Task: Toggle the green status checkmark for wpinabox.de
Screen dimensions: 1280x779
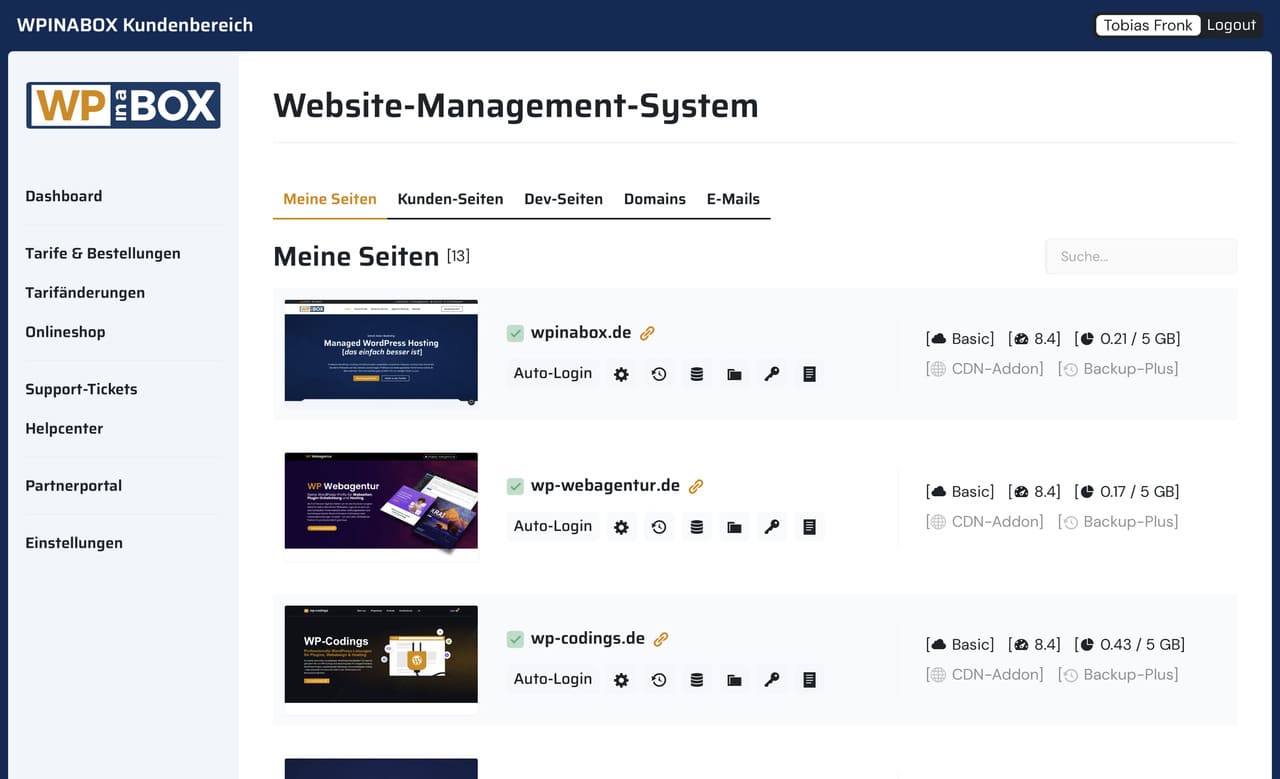Action: click(515, 332)
